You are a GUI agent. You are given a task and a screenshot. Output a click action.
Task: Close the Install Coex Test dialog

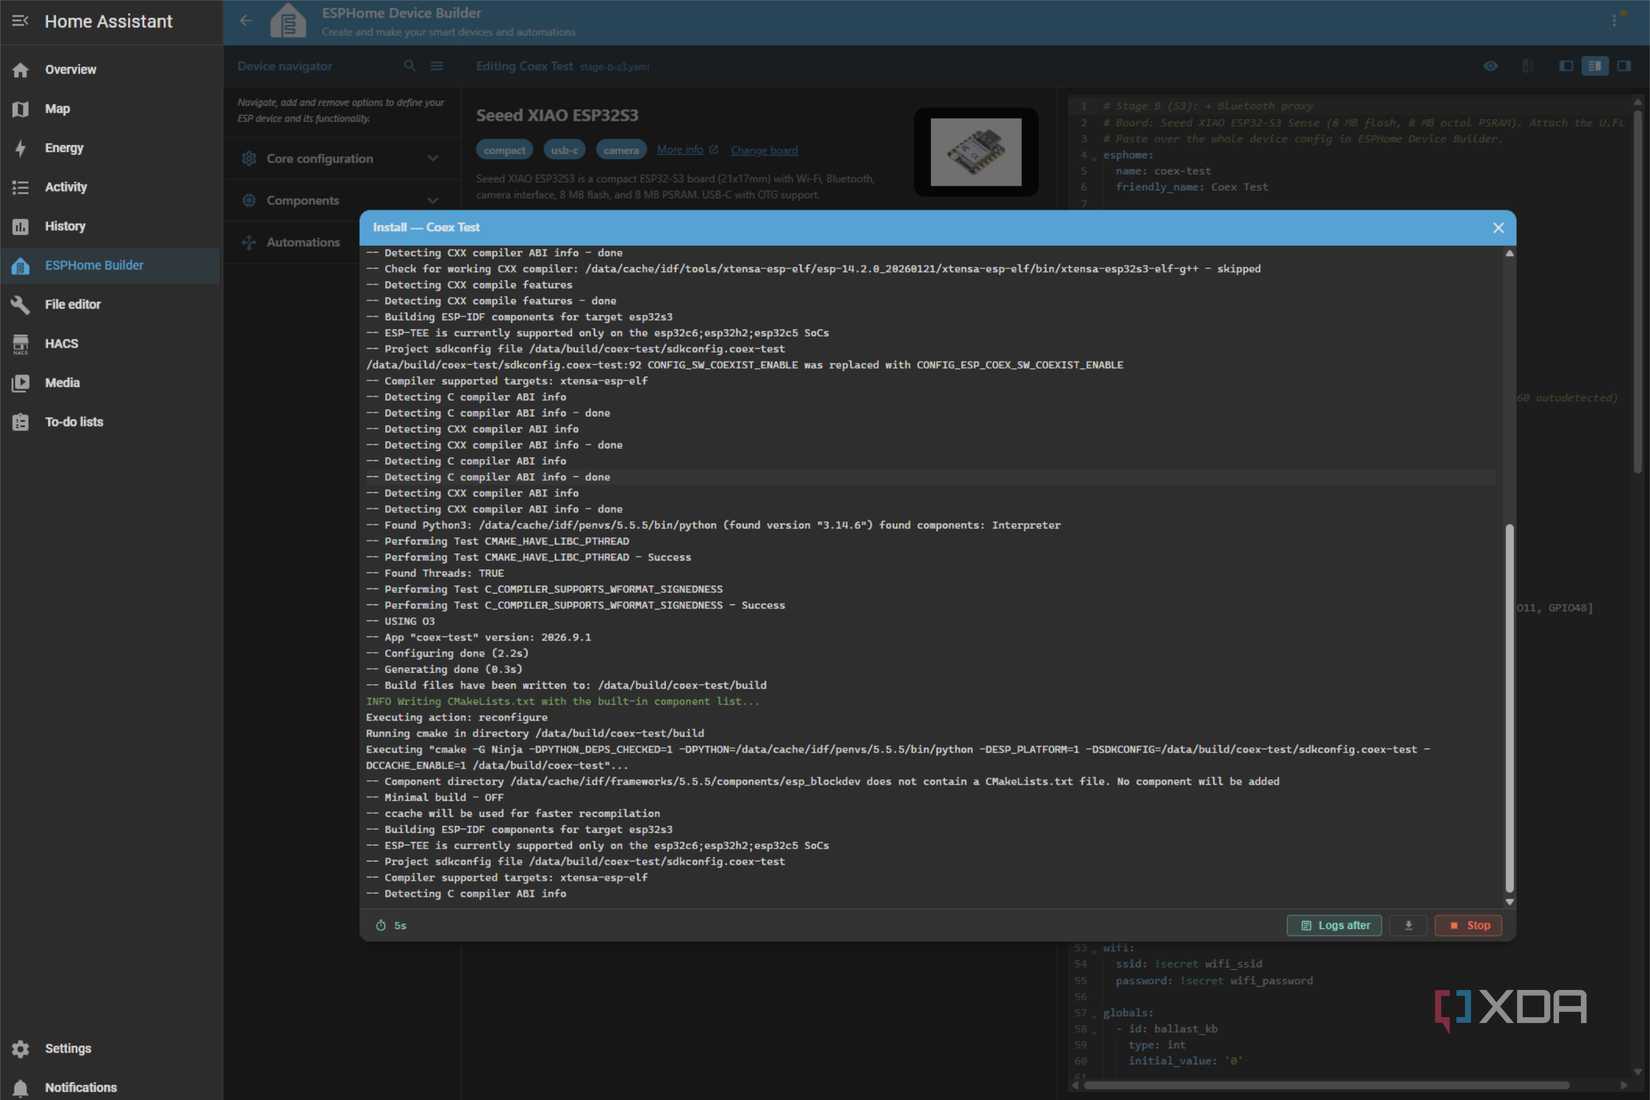click(x=1498, y=228)
